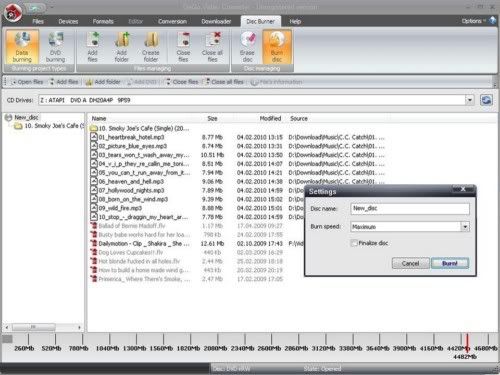Open the Formats tab
The width and height of the screenshot is (500, 375).
pos(103,21)
